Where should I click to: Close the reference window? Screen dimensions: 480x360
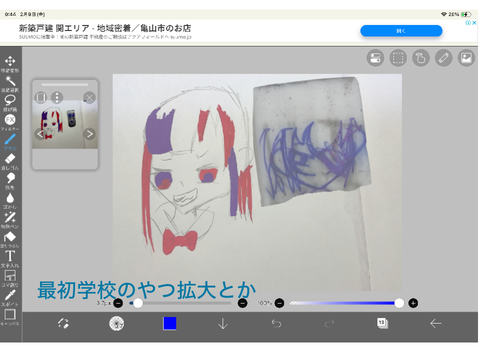tap(89, 98)
